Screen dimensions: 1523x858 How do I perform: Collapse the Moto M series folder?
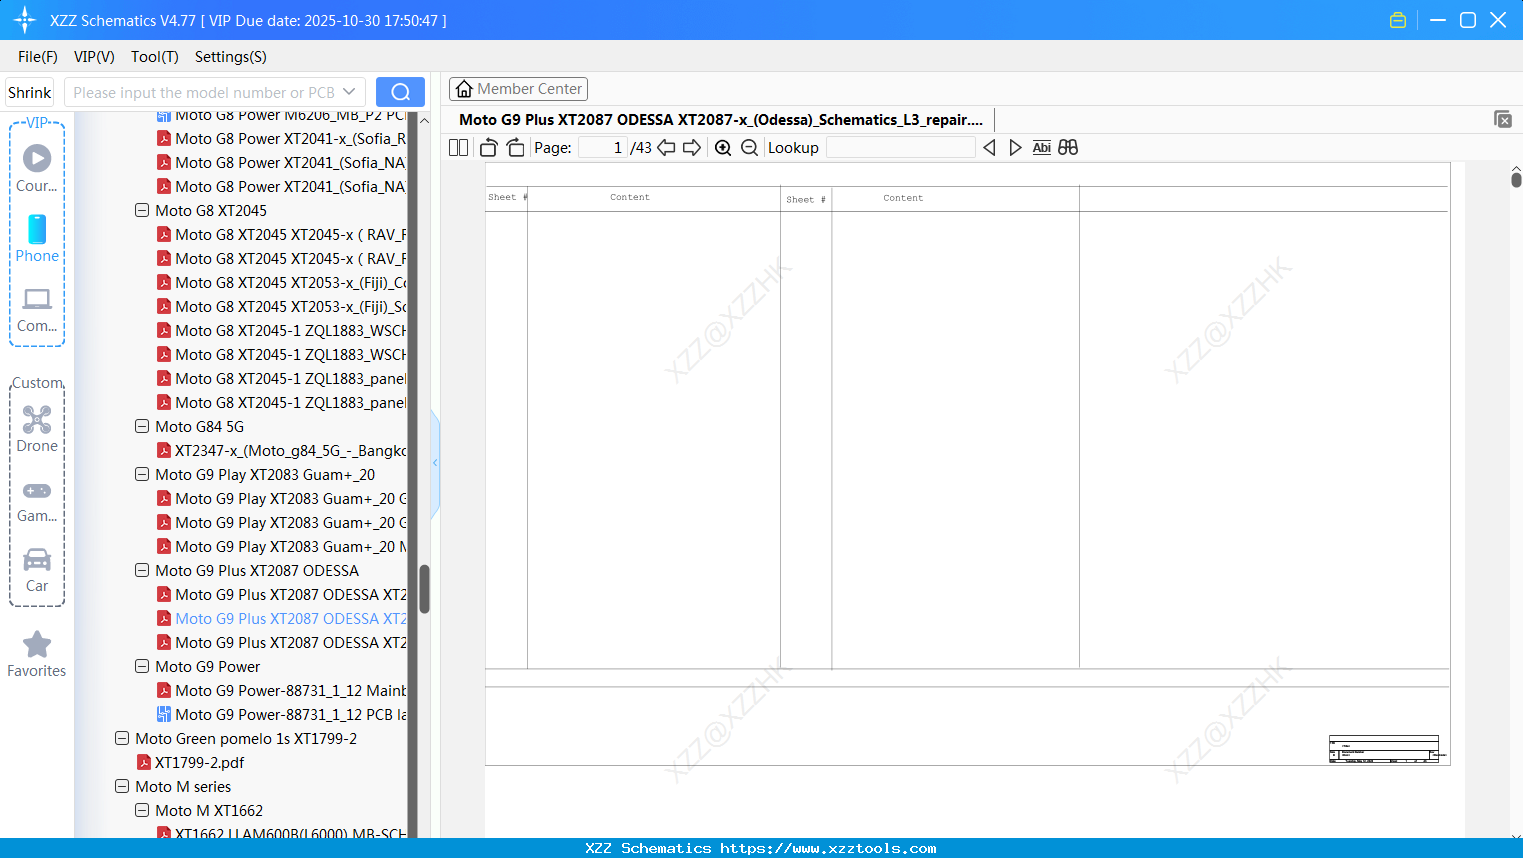122,787
